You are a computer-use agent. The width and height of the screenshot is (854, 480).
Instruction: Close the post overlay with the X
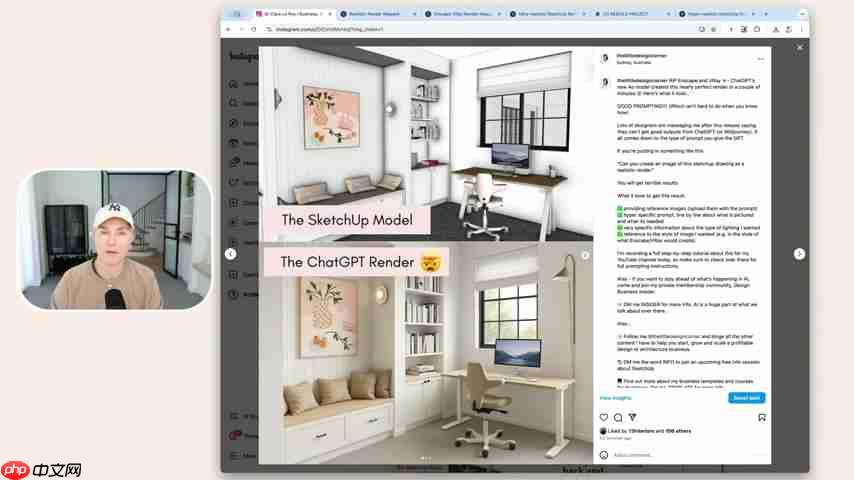[800, 47]
